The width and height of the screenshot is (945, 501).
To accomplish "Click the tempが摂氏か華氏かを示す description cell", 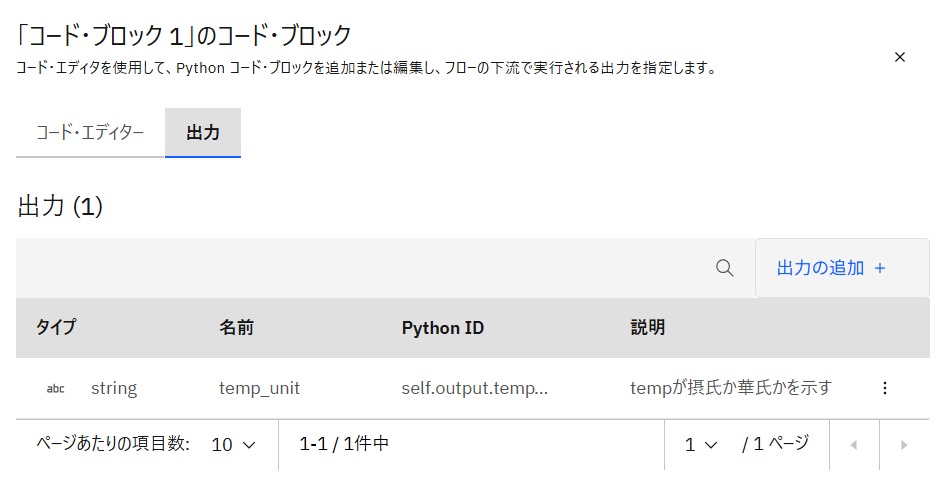I will (731, 388).
